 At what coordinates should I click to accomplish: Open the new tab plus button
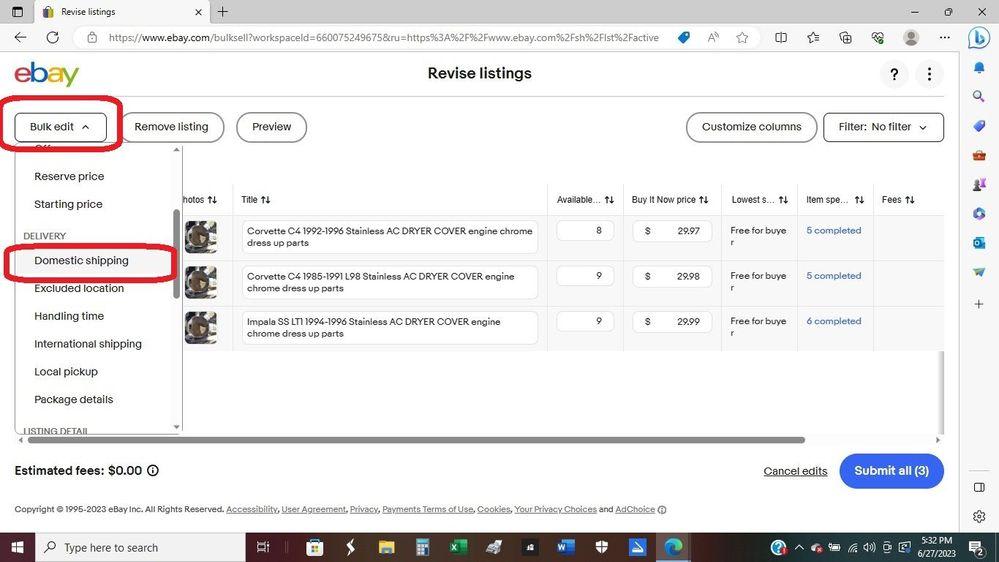tap(222, 11)
